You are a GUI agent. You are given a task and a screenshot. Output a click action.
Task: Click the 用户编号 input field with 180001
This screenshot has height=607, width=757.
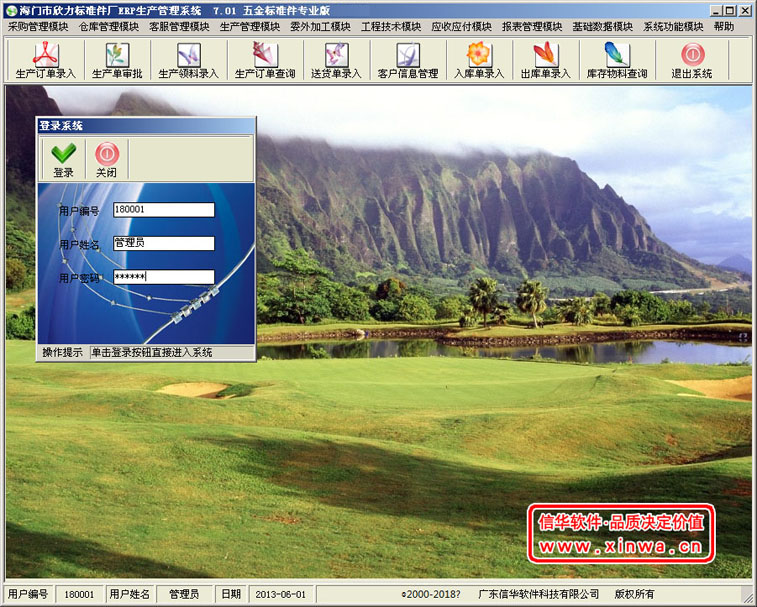coord(164,210)
